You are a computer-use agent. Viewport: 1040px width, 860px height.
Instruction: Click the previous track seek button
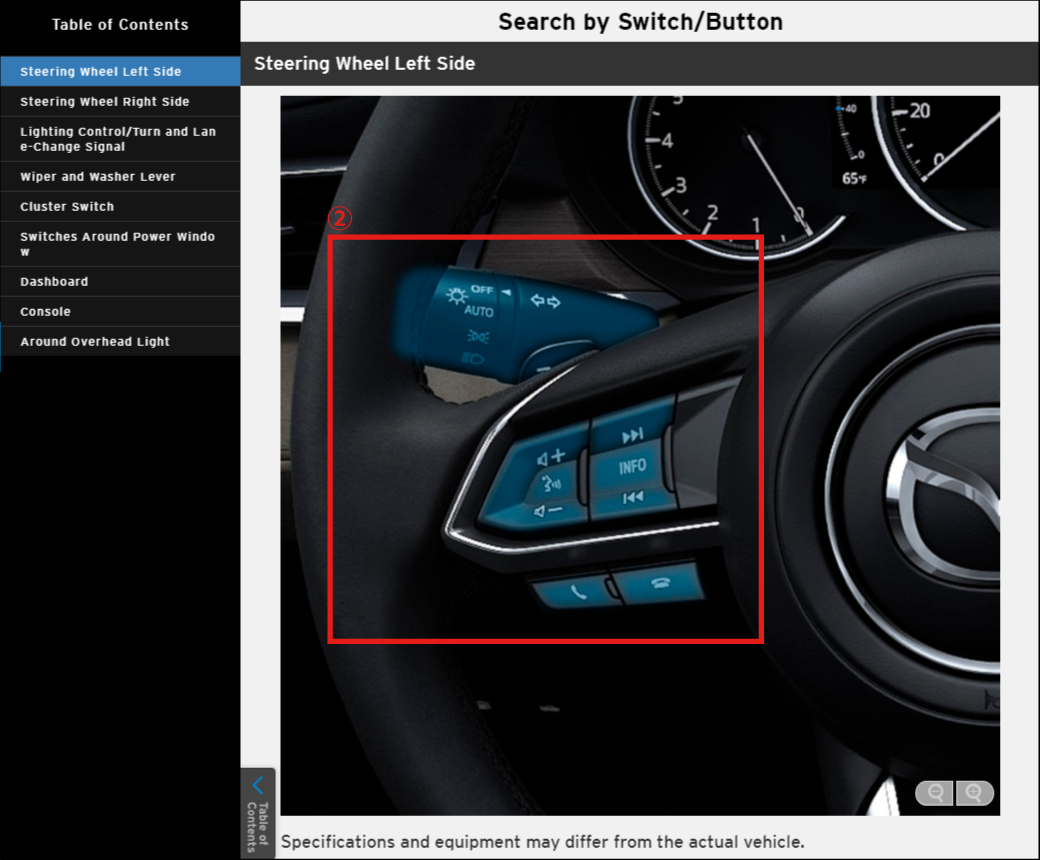click(x=632, y=497)
